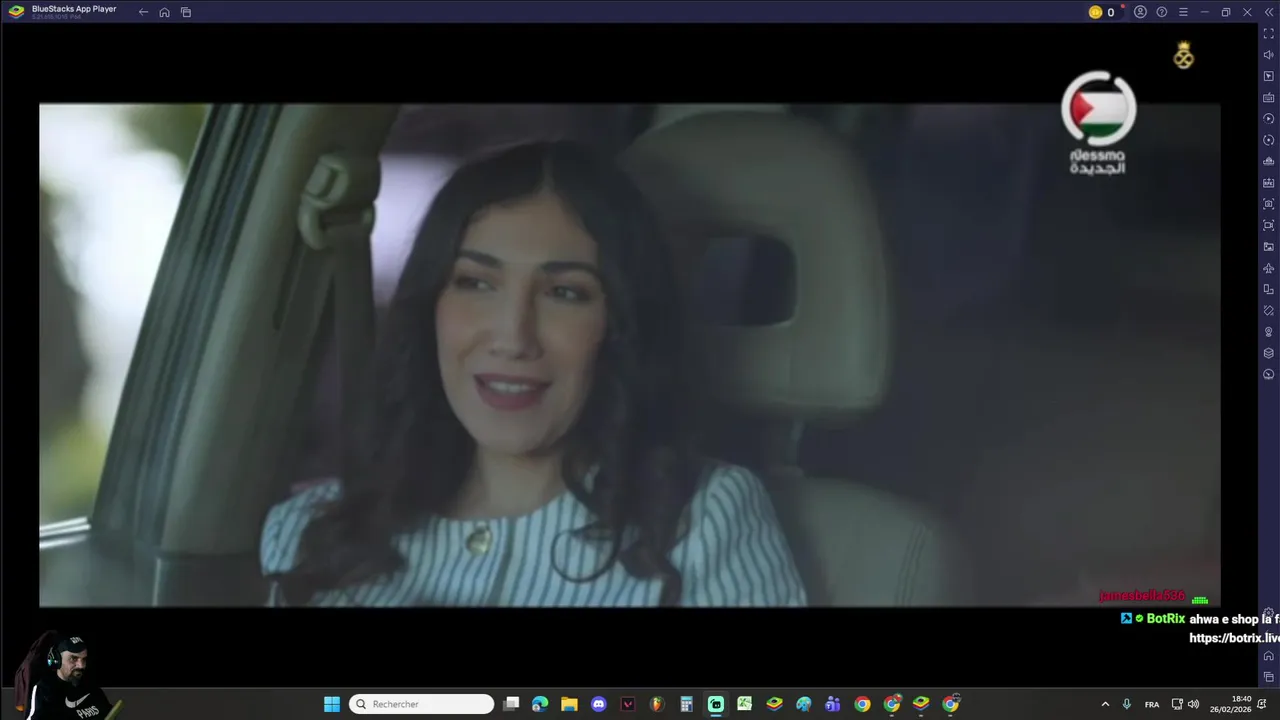Open Microsoft Teams from taskbar
This screenshot has width=1280, height=720.
point(832,704)
